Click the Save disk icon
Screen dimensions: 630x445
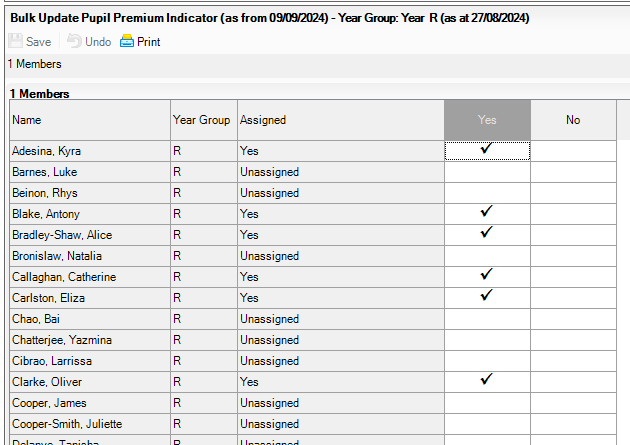pyautogui.click(x=15, y=42)
